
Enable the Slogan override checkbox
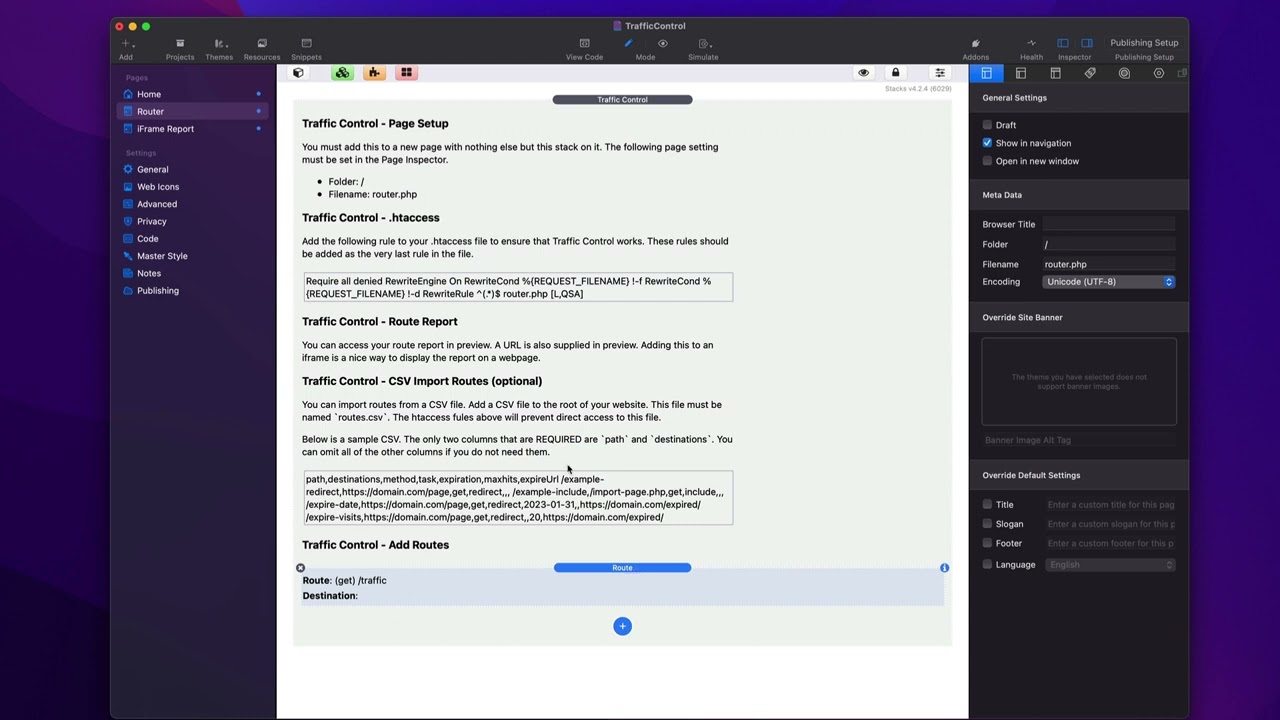[x=987, y=524]
